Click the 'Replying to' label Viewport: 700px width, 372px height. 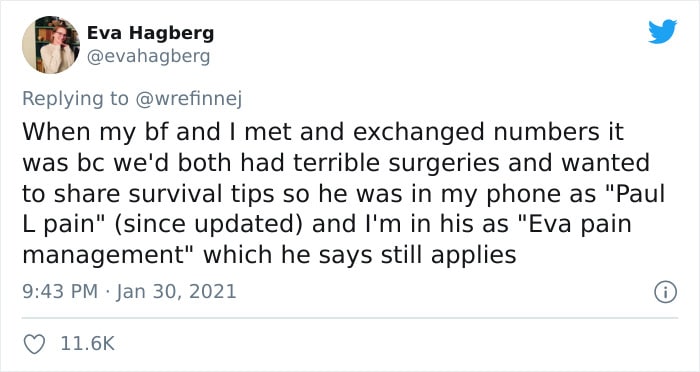pyautogui.click(x=75, y=99)
